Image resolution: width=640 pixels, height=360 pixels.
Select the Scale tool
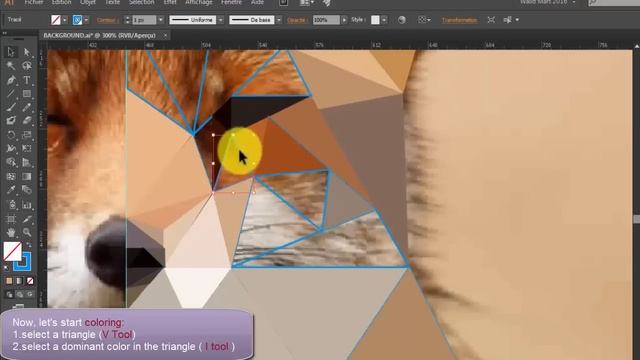(27, 135)
